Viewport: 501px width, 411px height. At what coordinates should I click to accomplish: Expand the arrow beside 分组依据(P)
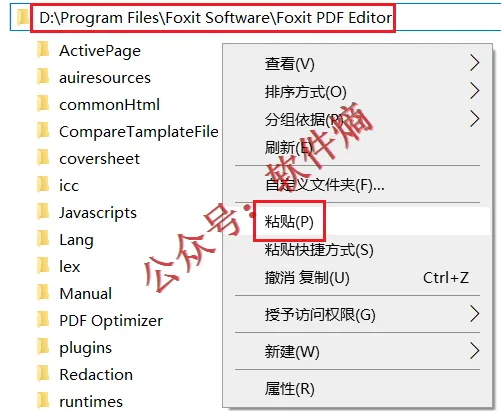click(x=475, y=119)
